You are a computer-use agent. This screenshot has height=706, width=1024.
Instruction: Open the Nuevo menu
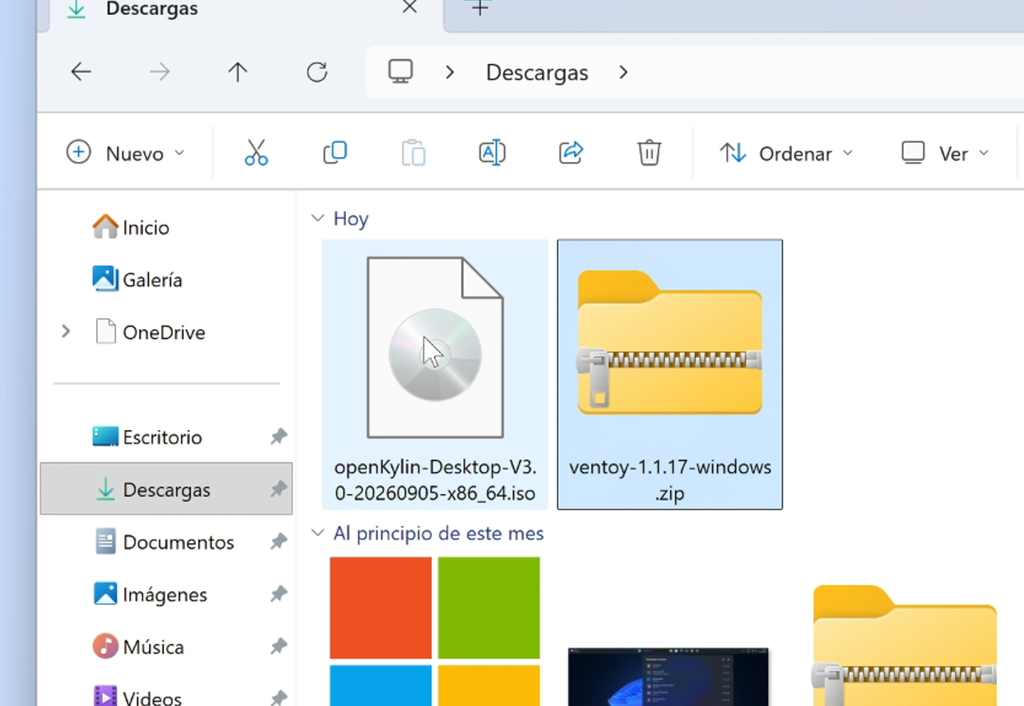pyautogui.click(x=125, y=153)
